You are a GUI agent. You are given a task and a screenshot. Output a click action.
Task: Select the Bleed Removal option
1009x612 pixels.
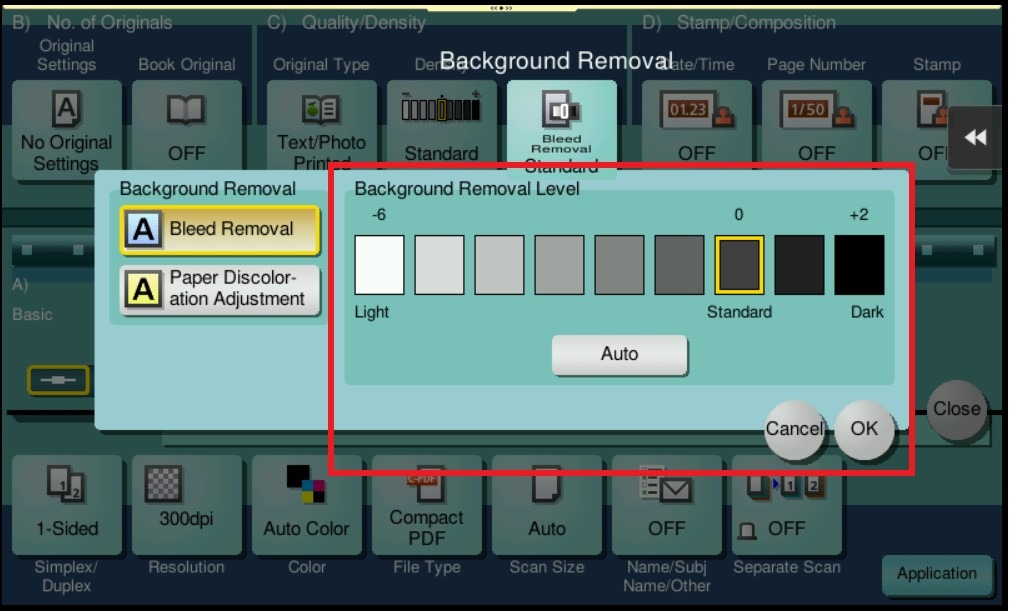point(218,229)
